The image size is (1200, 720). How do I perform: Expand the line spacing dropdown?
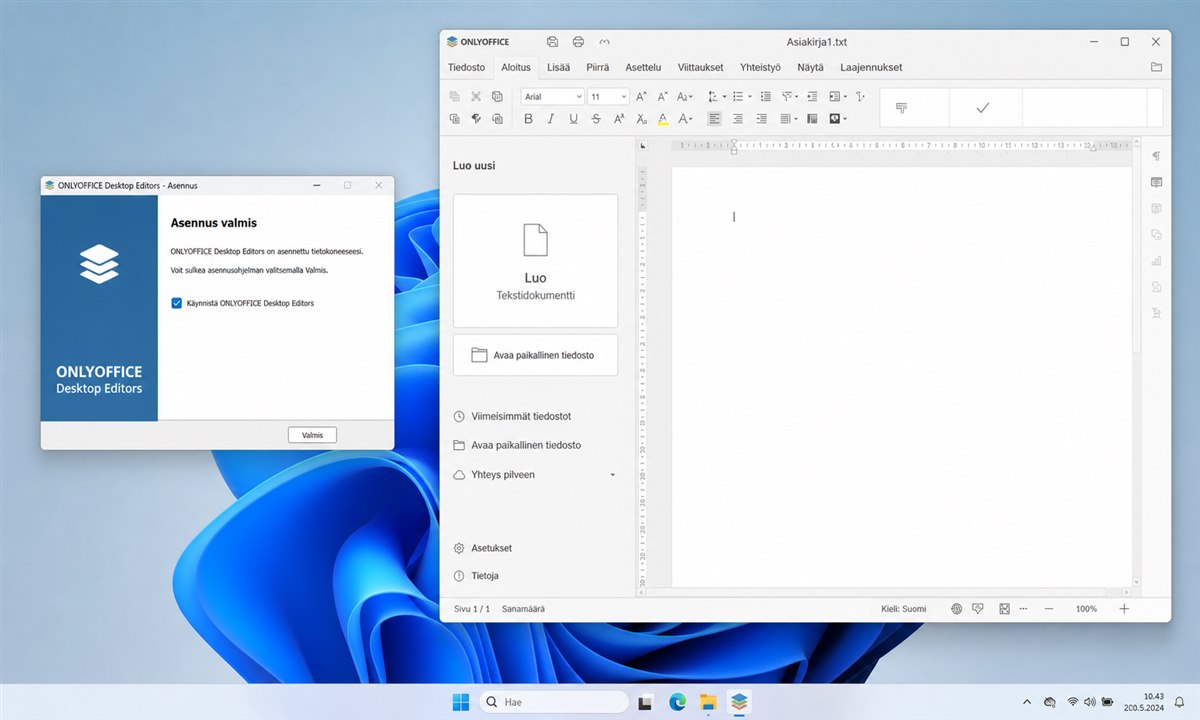tap(724, 97)
